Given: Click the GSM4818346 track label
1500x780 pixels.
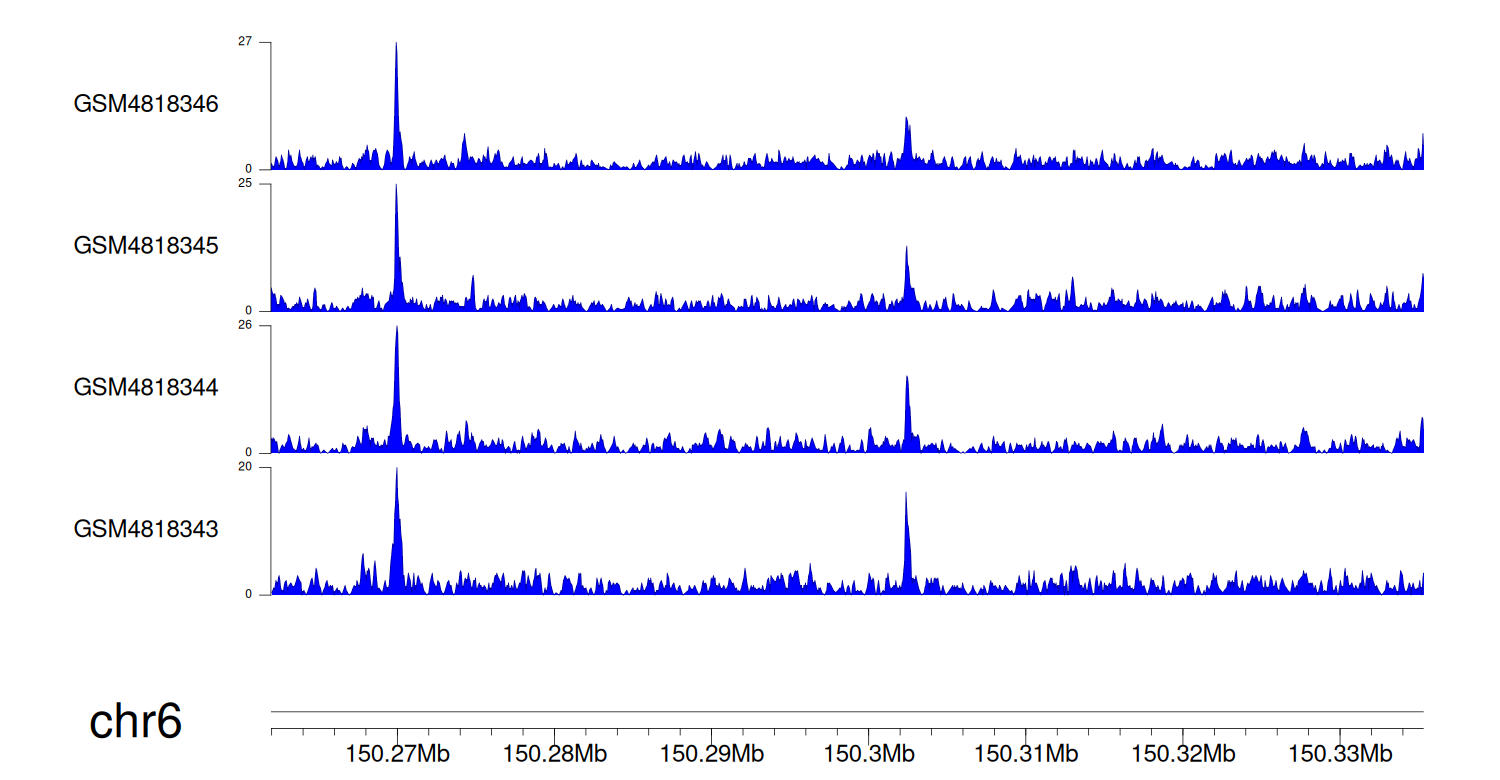Looking at the screenshot, I should pos(146,104).
